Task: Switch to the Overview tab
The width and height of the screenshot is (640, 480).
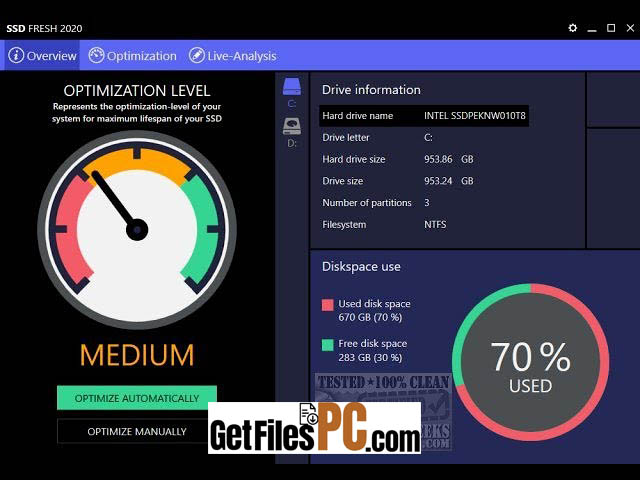Action: 42,56
